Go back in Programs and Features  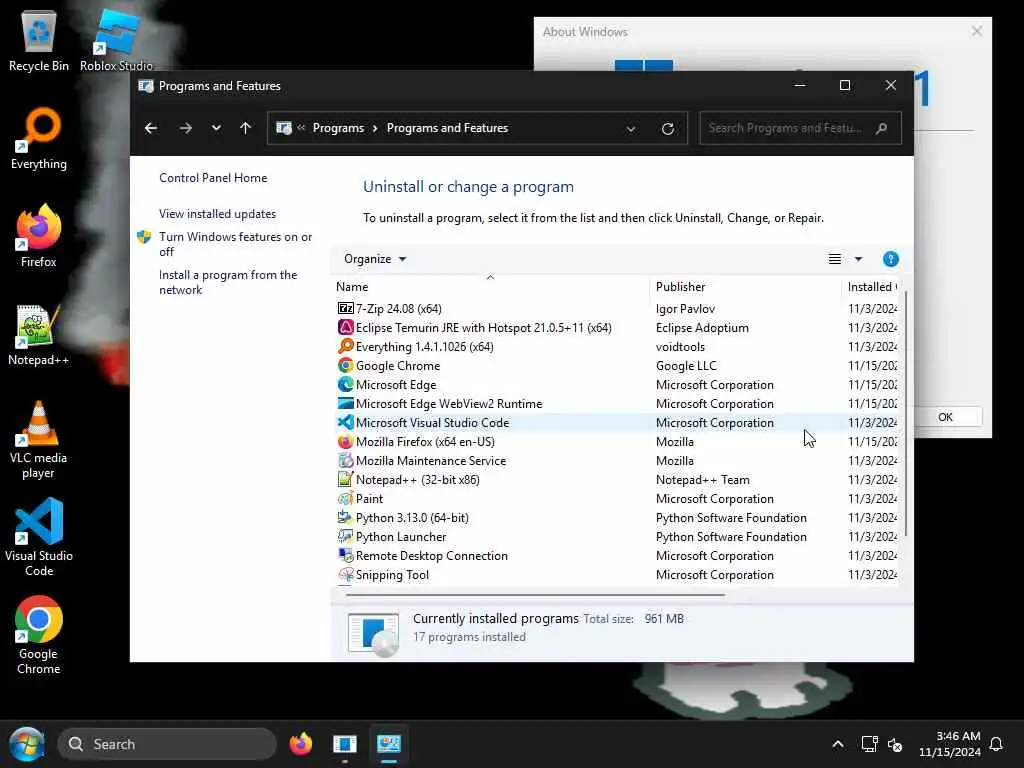pos(151,128)
